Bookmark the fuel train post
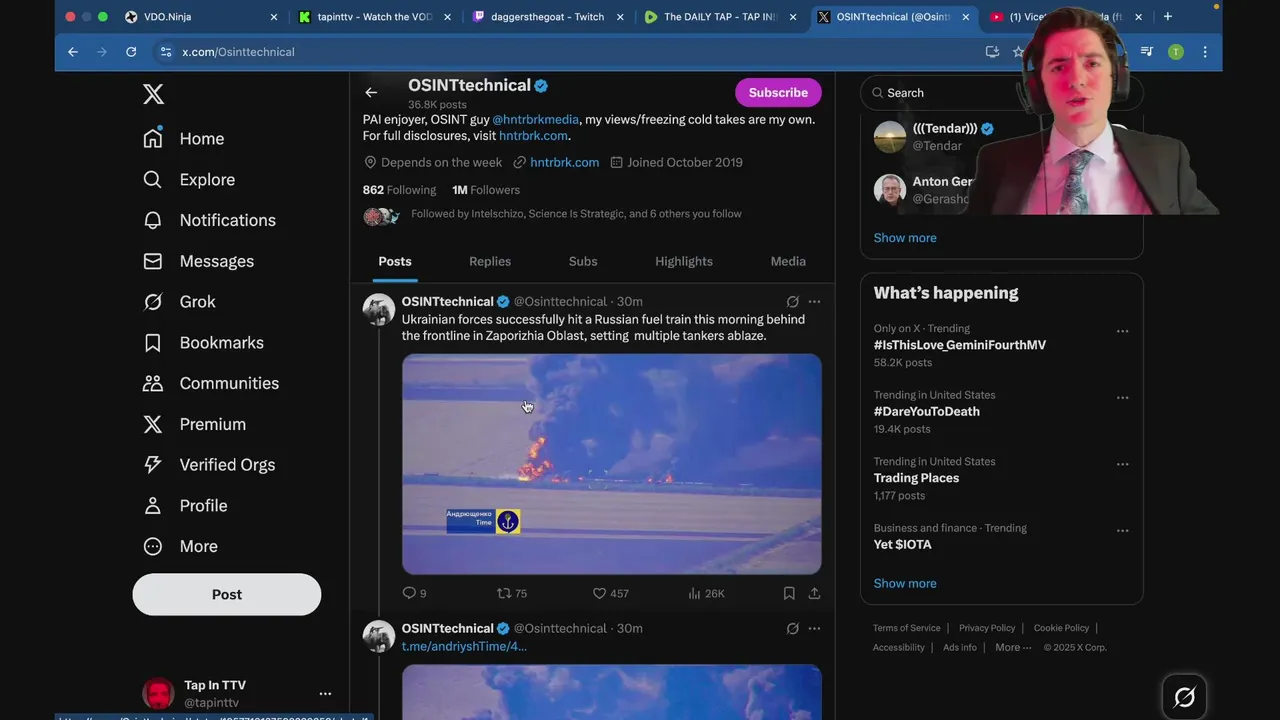 point(789,593)
